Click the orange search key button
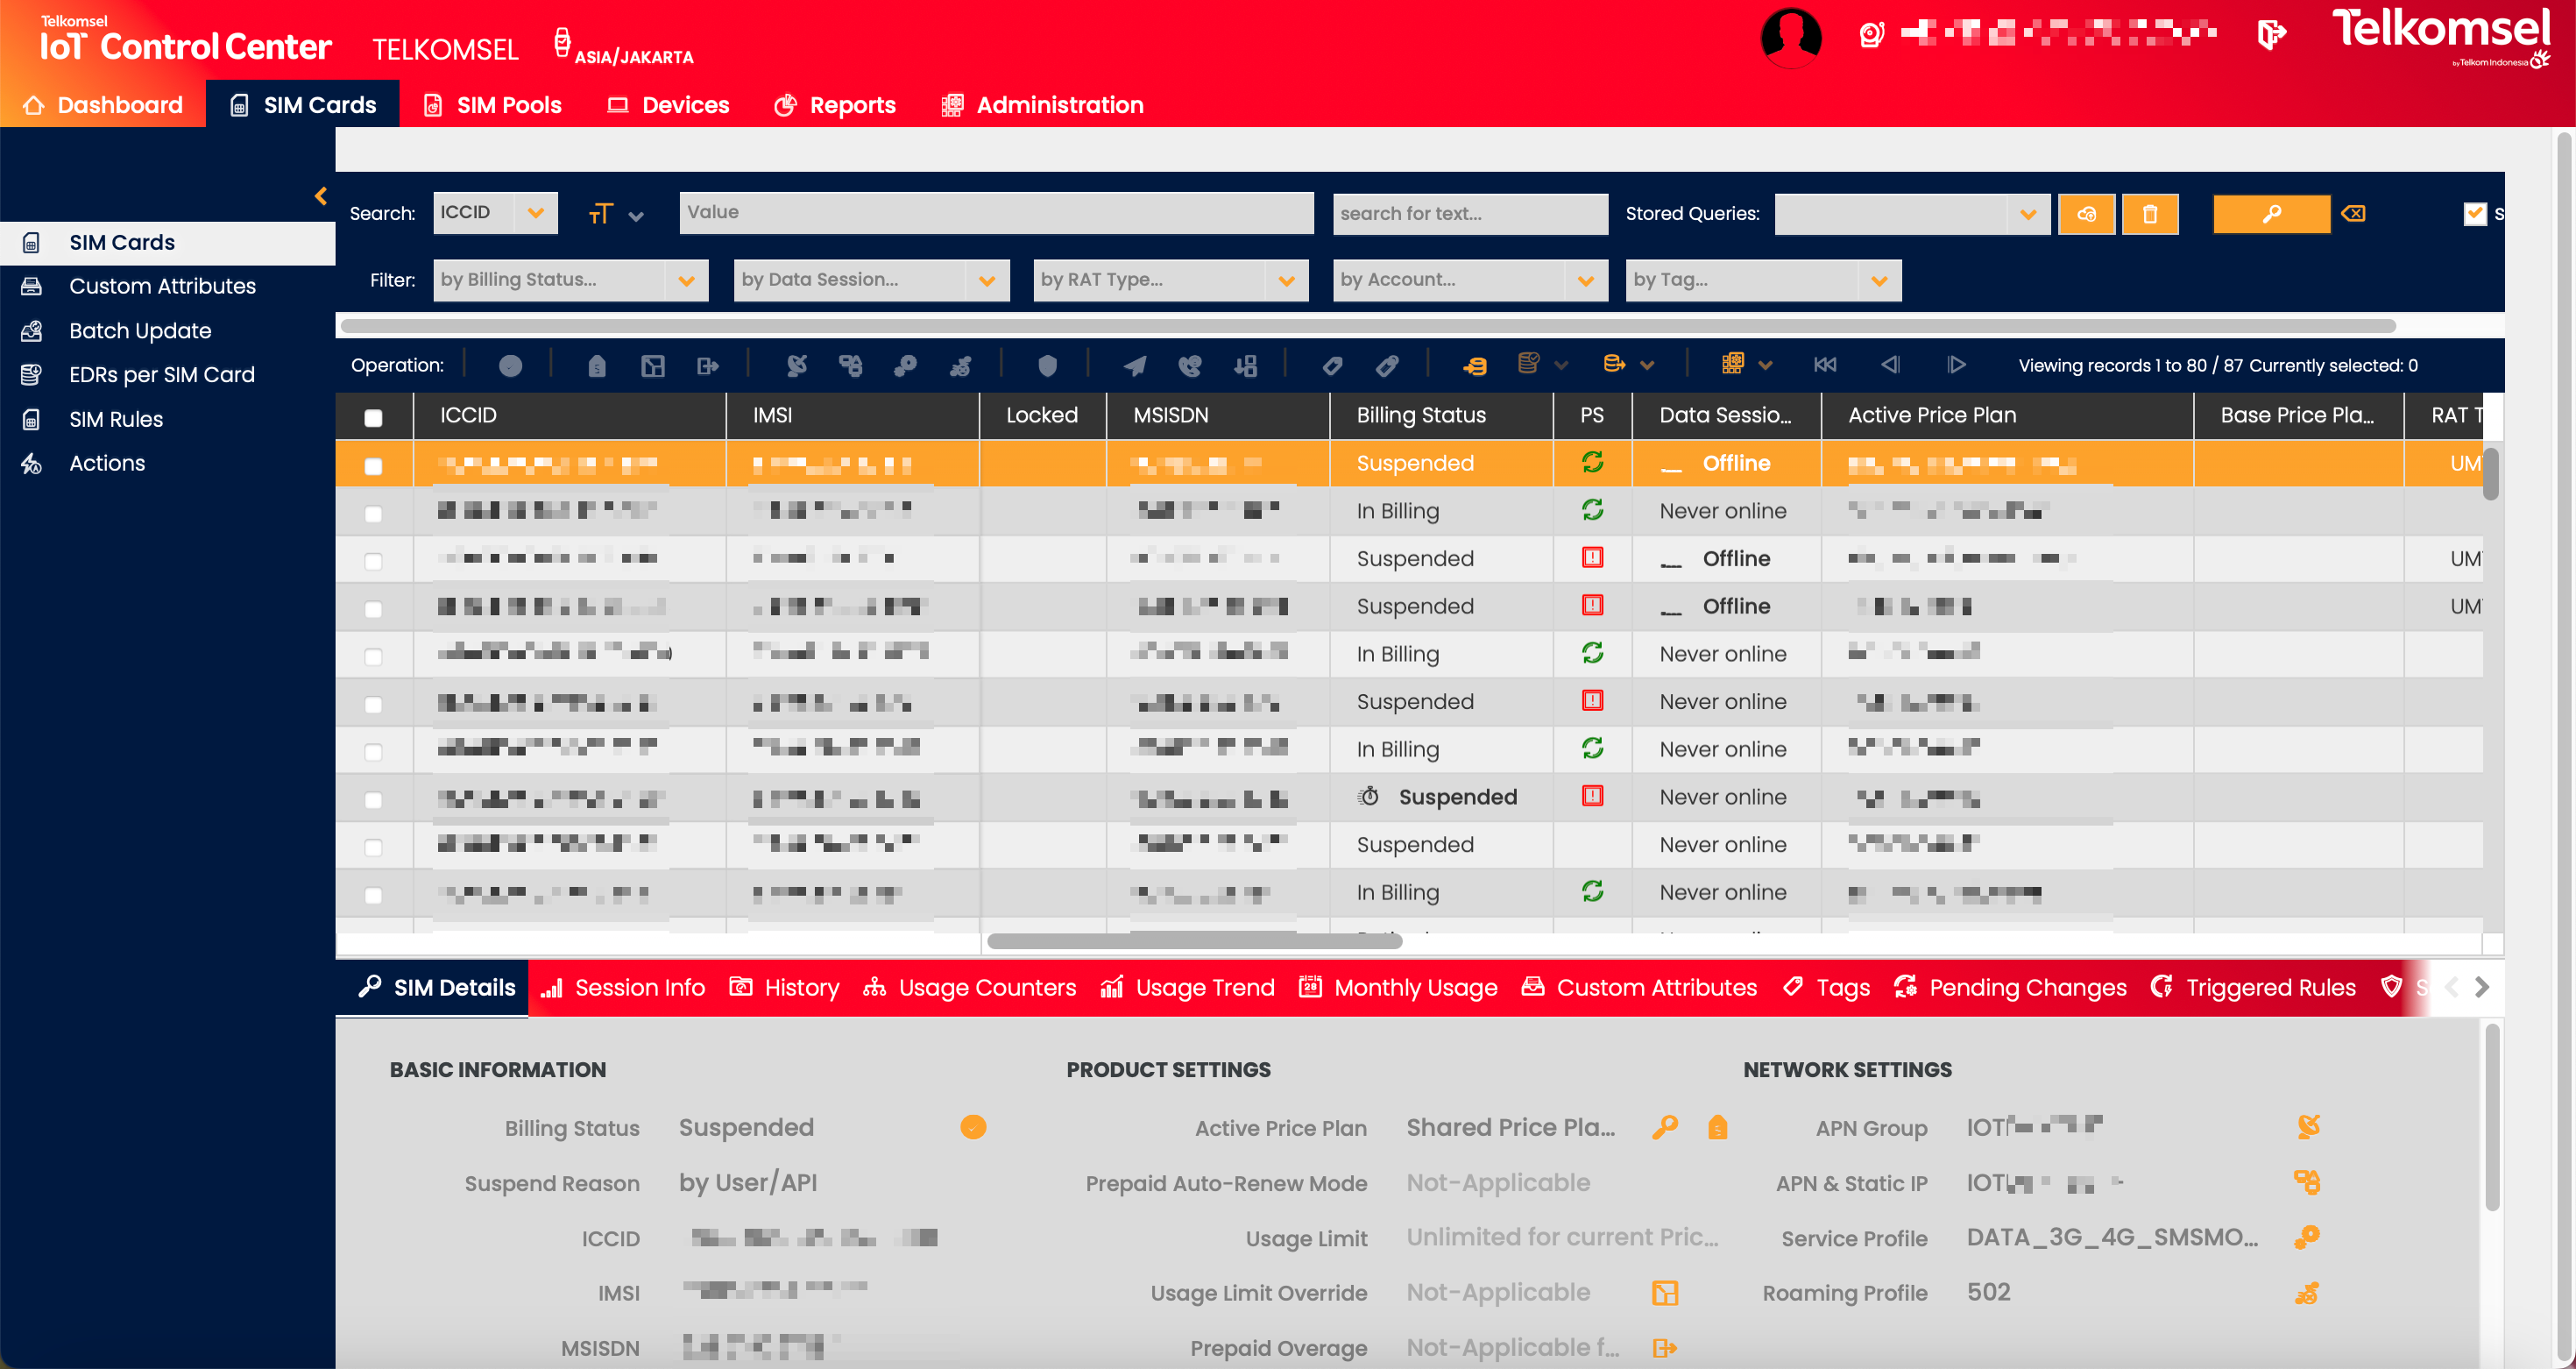Image resolution: width=2576 pixels, height=1369 pixels. pos(2270,214)
